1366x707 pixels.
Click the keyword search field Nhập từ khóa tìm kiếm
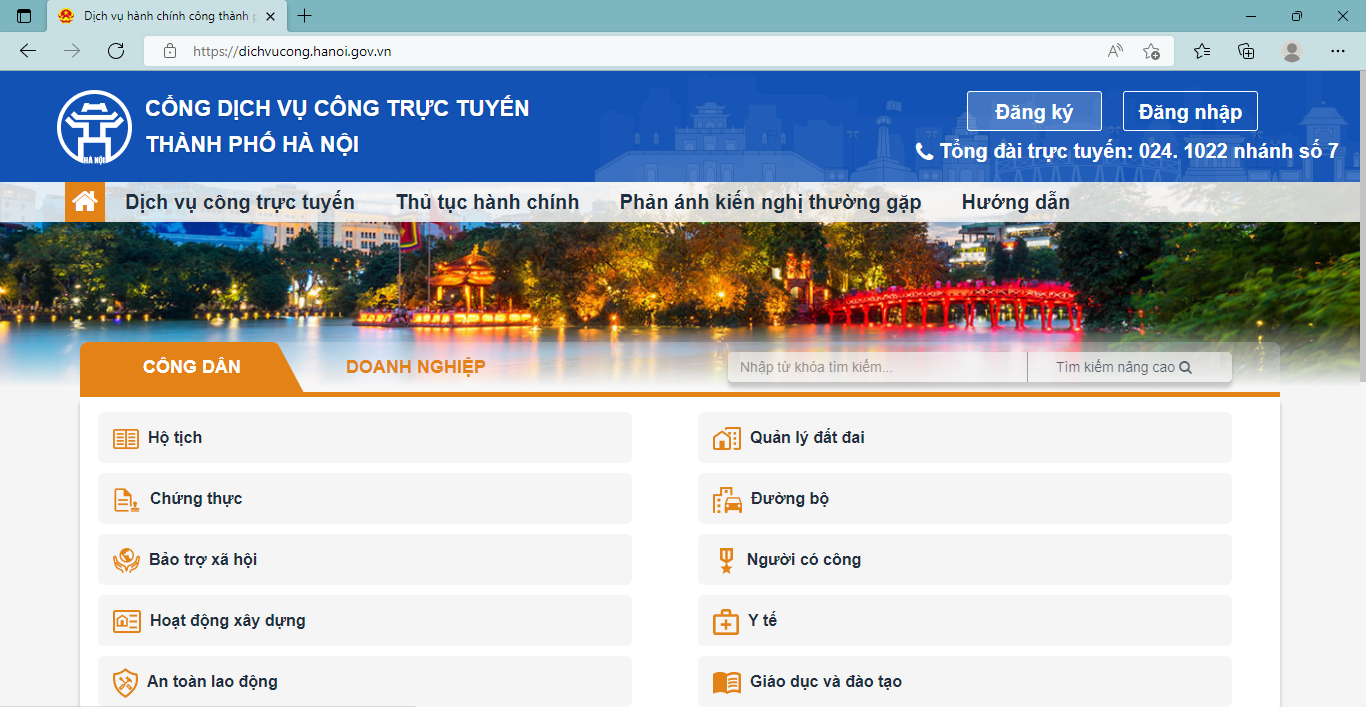coord(878,367)
